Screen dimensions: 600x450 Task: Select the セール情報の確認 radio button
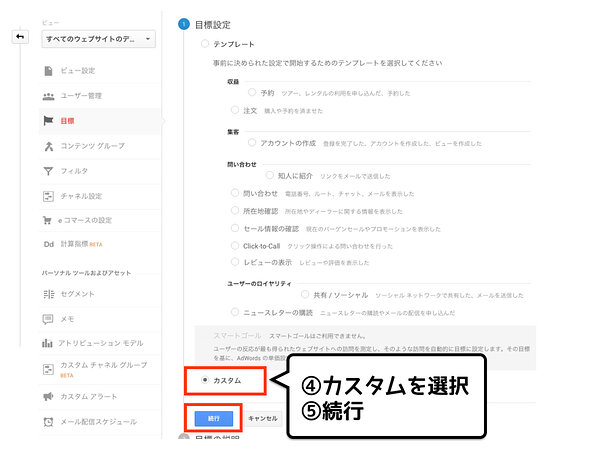(x=235, y=228)
